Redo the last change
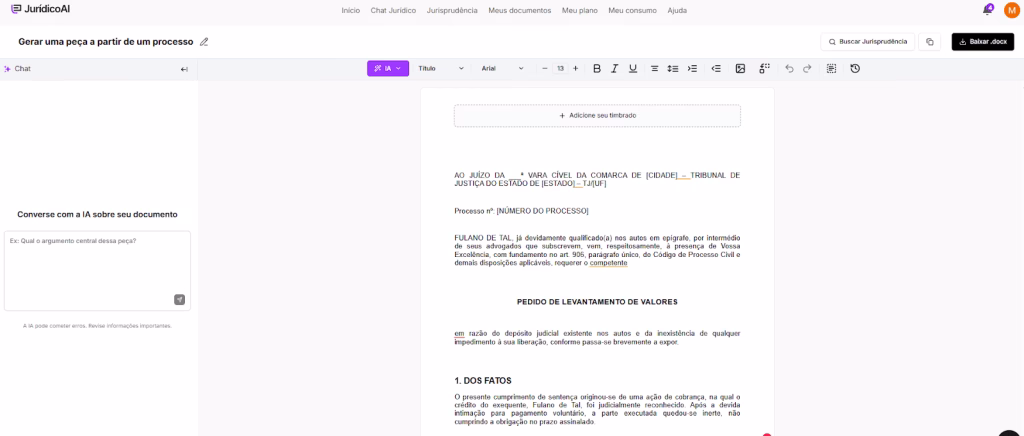 coord(807,68)
